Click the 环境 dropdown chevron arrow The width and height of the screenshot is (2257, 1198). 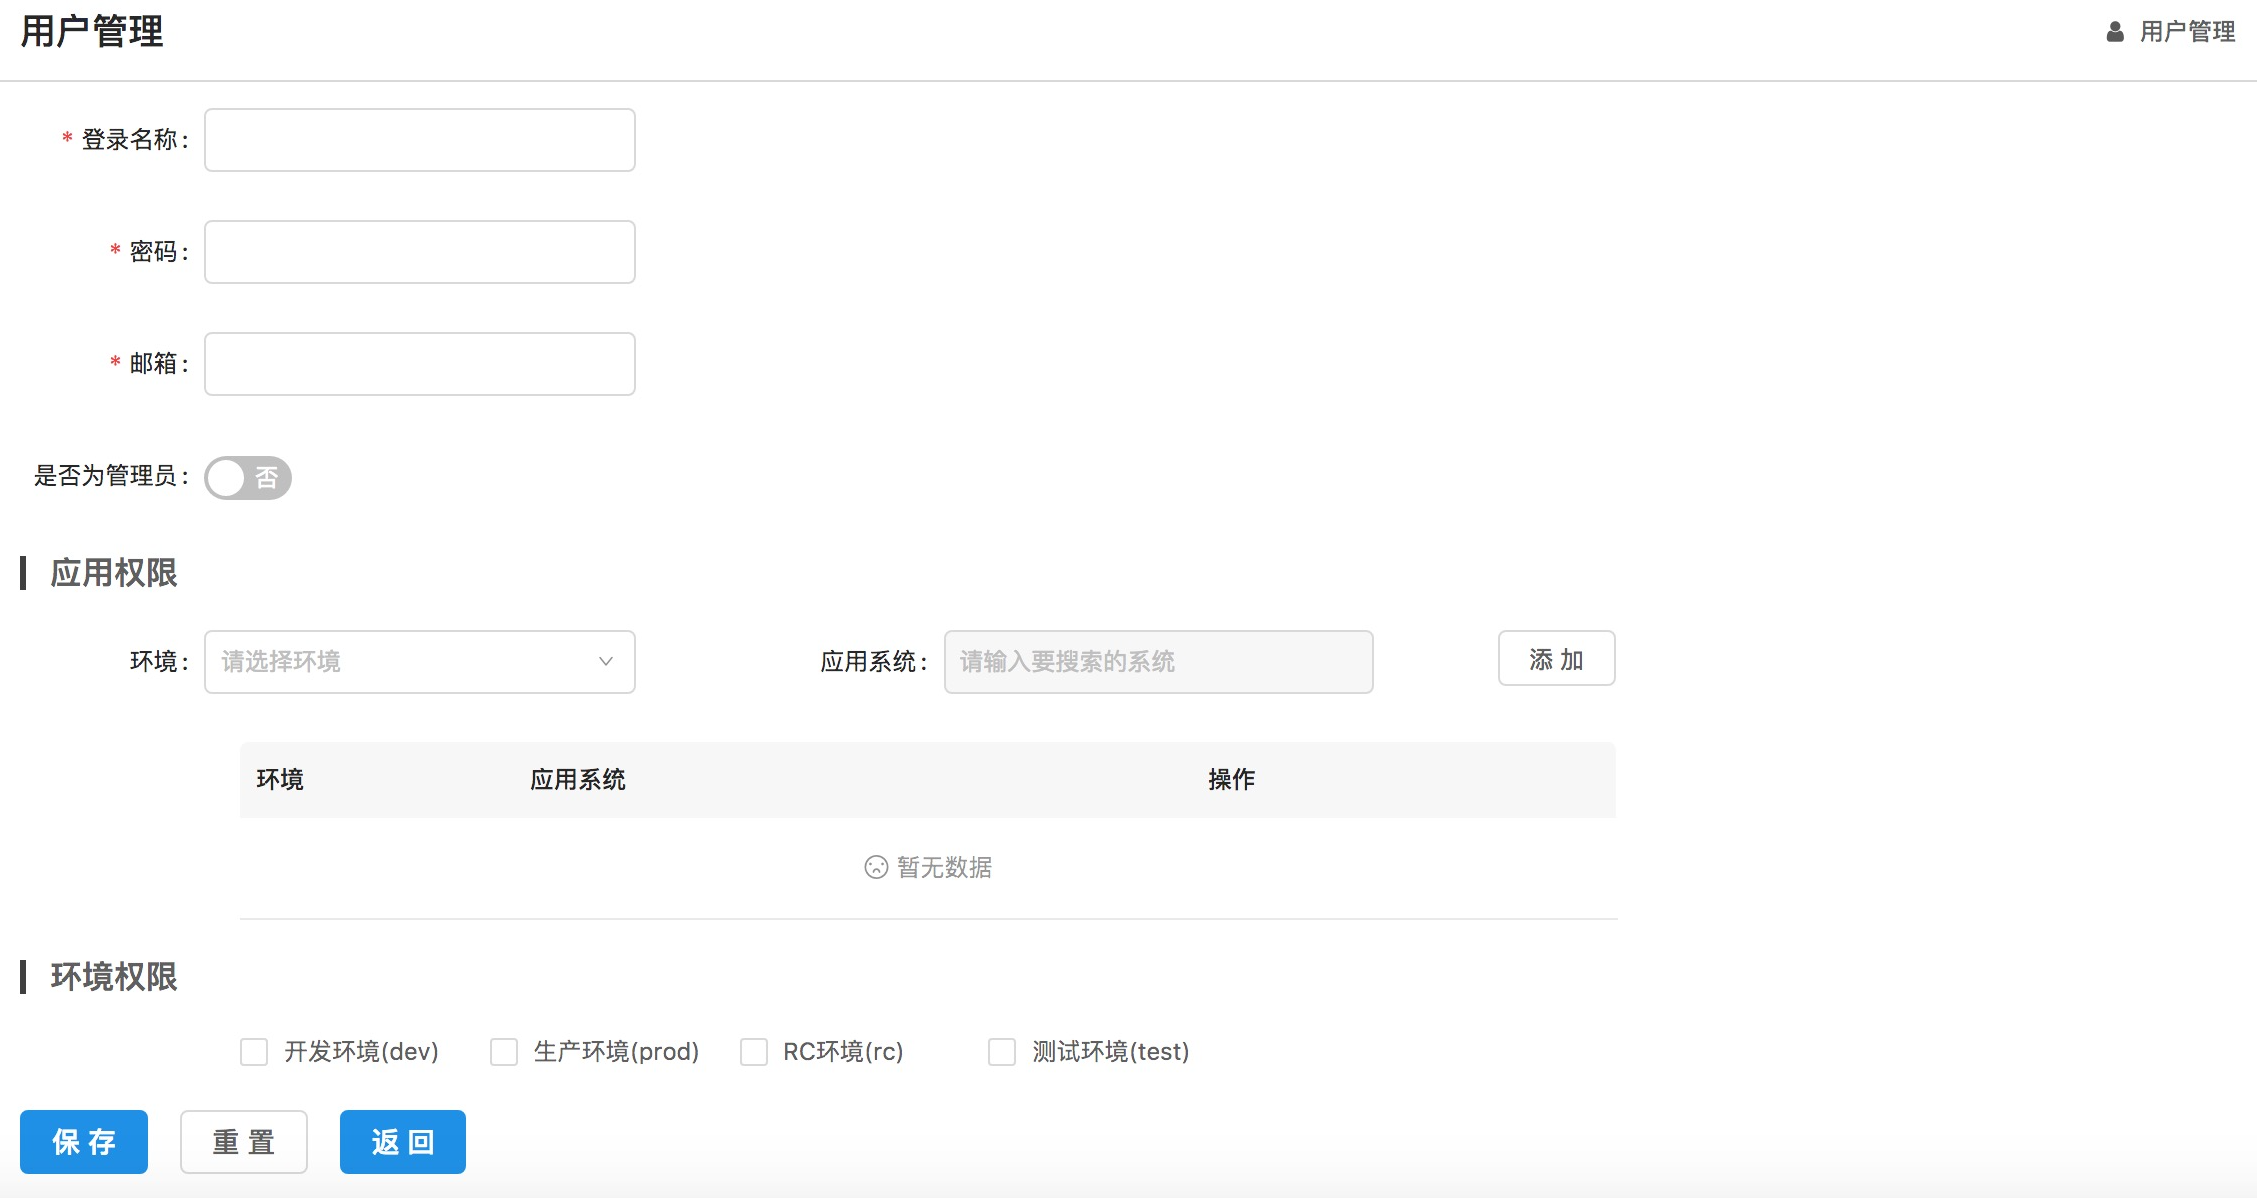click(605, 661)
